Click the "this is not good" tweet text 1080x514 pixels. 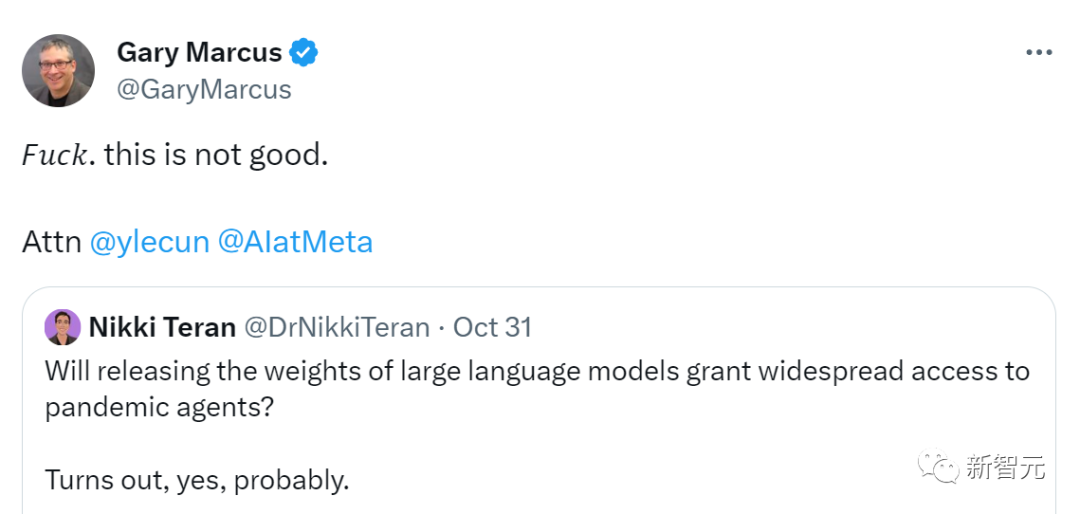click(216, 155)
